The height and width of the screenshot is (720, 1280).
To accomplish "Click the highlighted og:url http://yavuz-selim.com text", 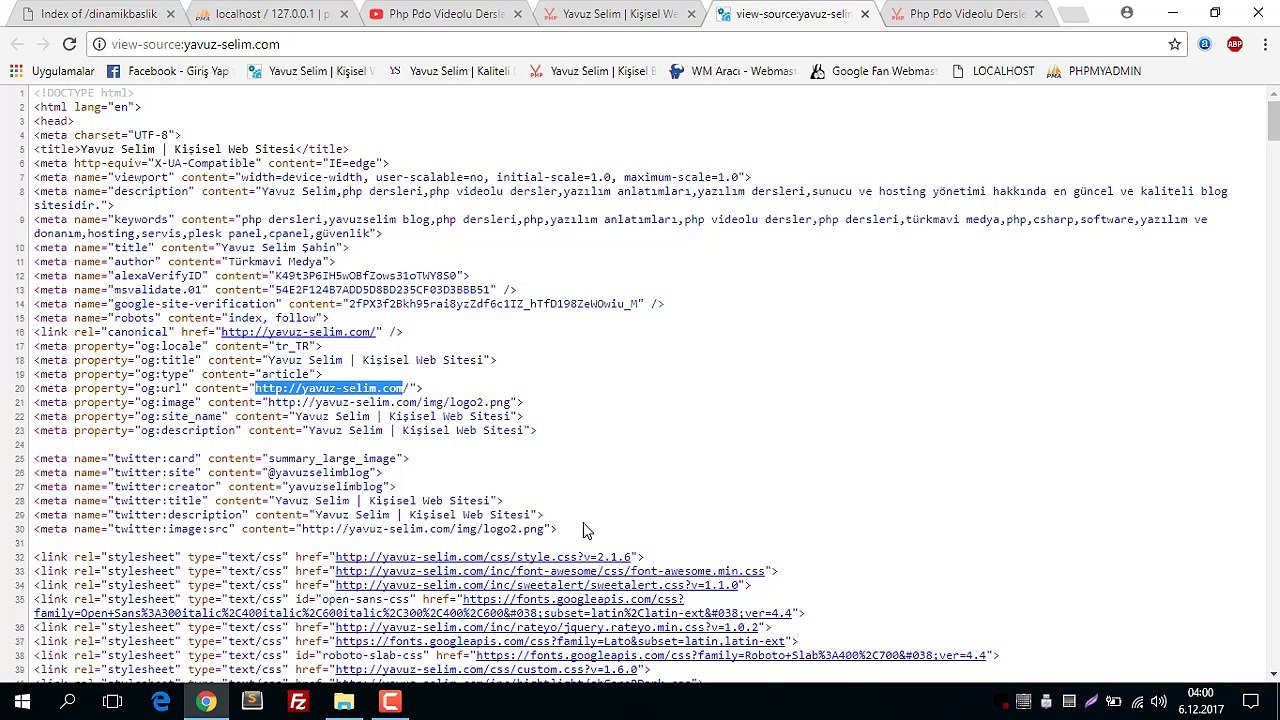I will pos(329,388).
